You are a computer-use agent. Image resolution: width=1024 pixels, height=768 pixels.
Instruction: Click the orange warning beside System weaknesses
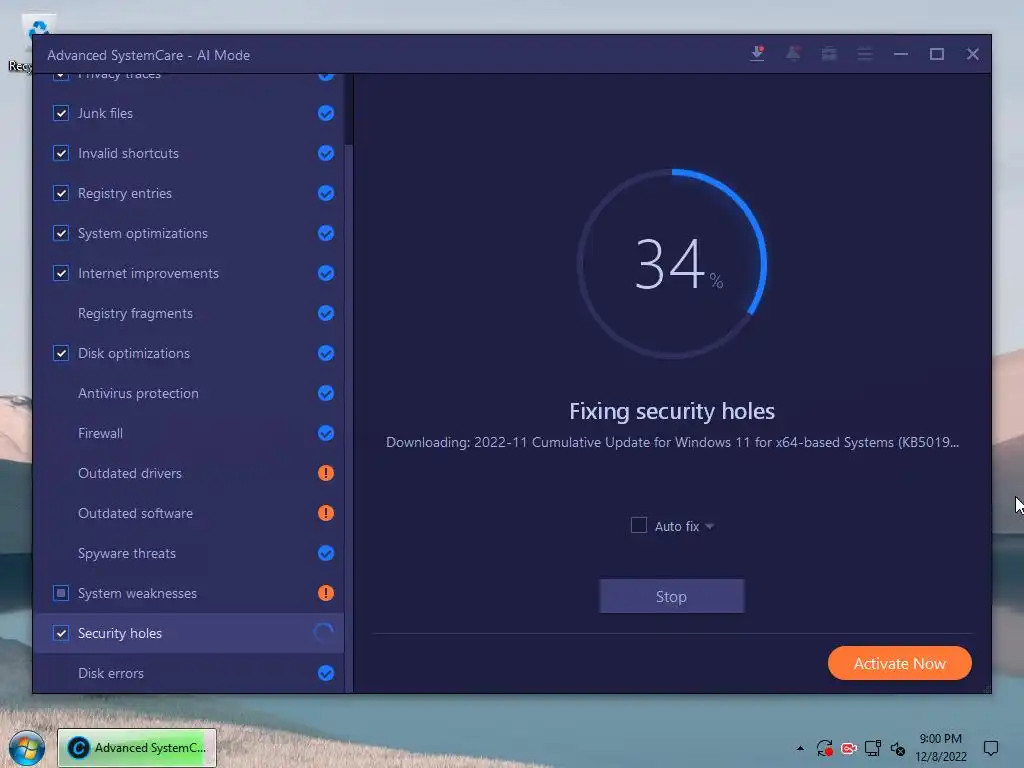tap(326, 593)
